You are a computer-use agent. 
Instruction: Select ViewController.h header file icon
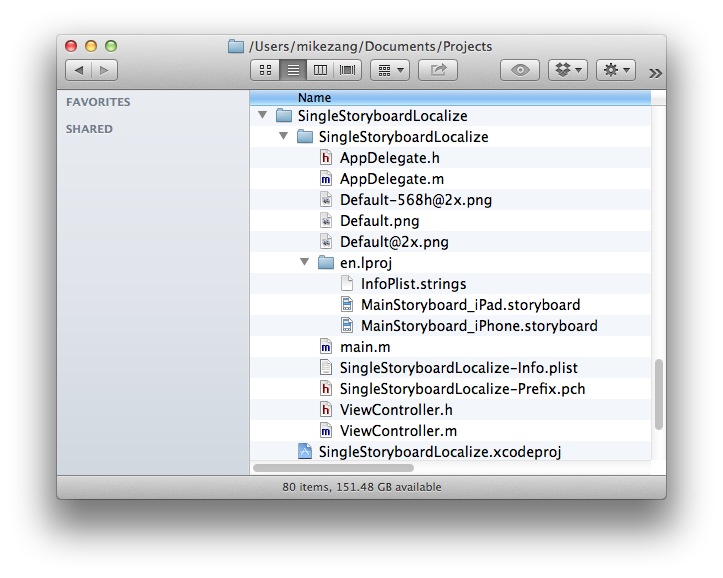point(326,409)
